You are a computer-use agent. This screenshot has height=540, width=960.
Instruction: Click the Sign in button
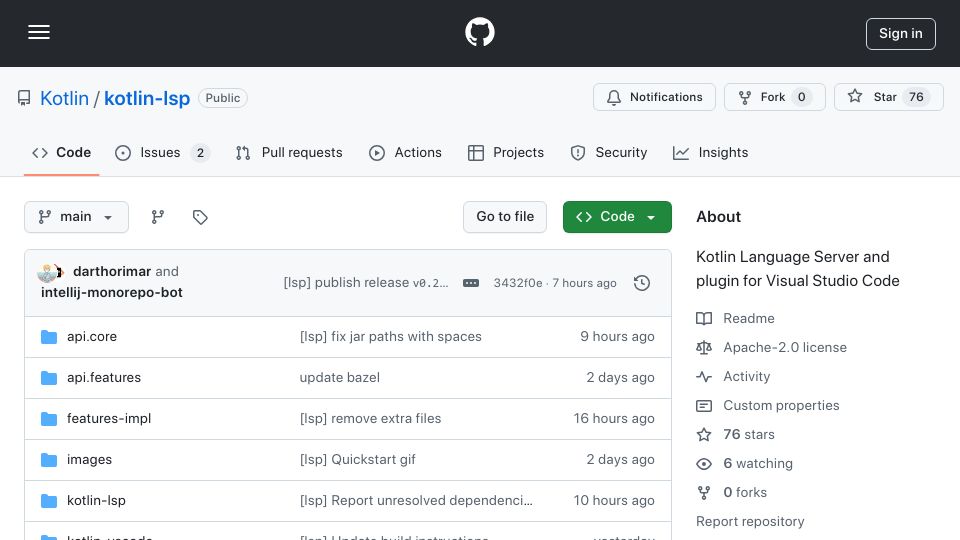[x=900, y=34]
